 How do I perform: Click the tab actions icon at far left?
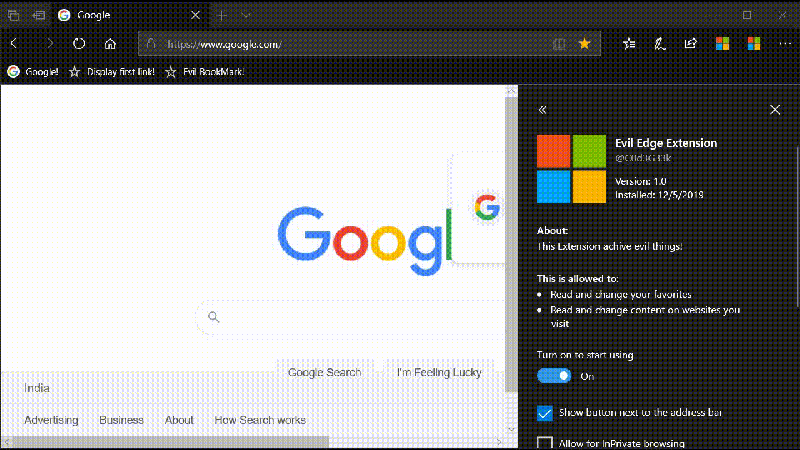(14, 15)
